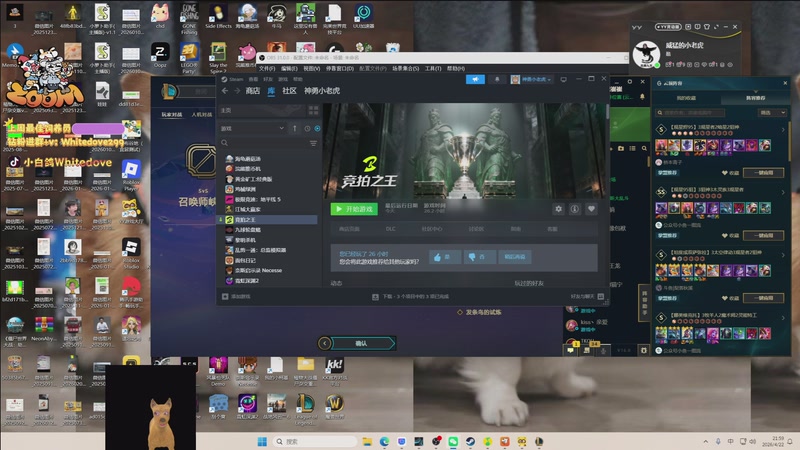The height and width of the screenshot is (450, 800).
Task: Add game to favorites with heart icon
Action: pos(591,209)
